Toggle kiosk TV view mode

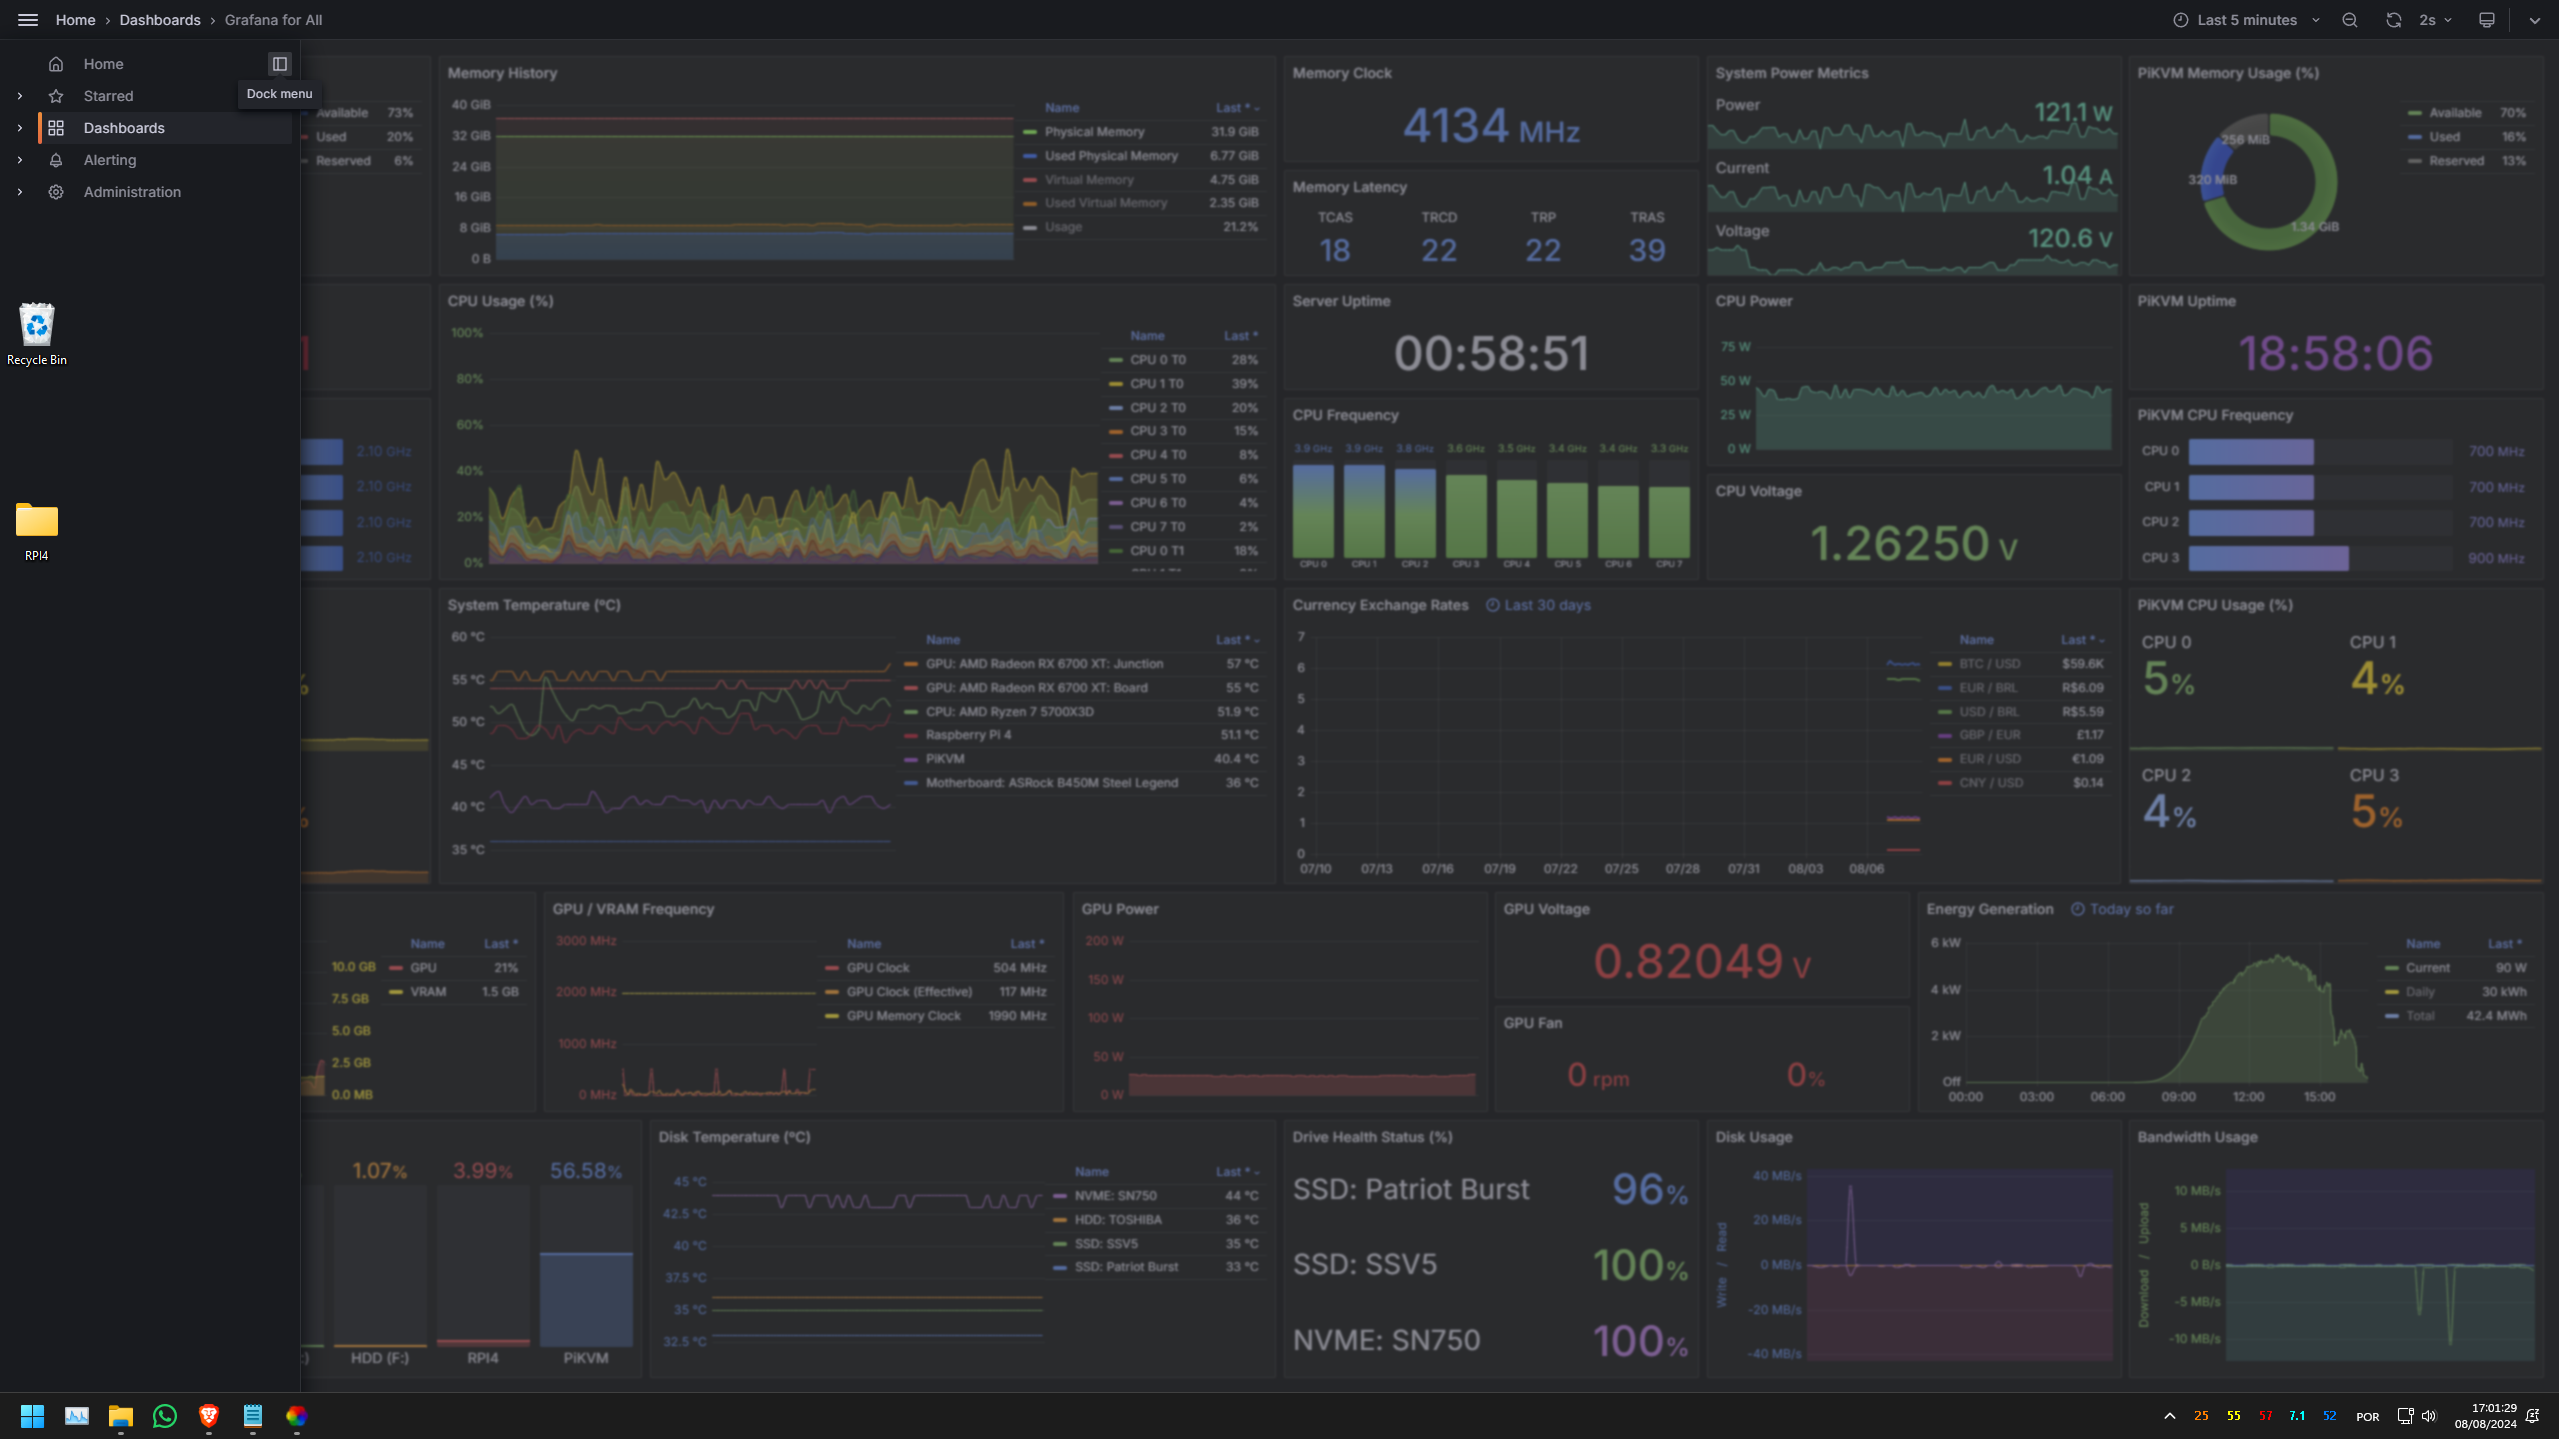(2487, 20)
